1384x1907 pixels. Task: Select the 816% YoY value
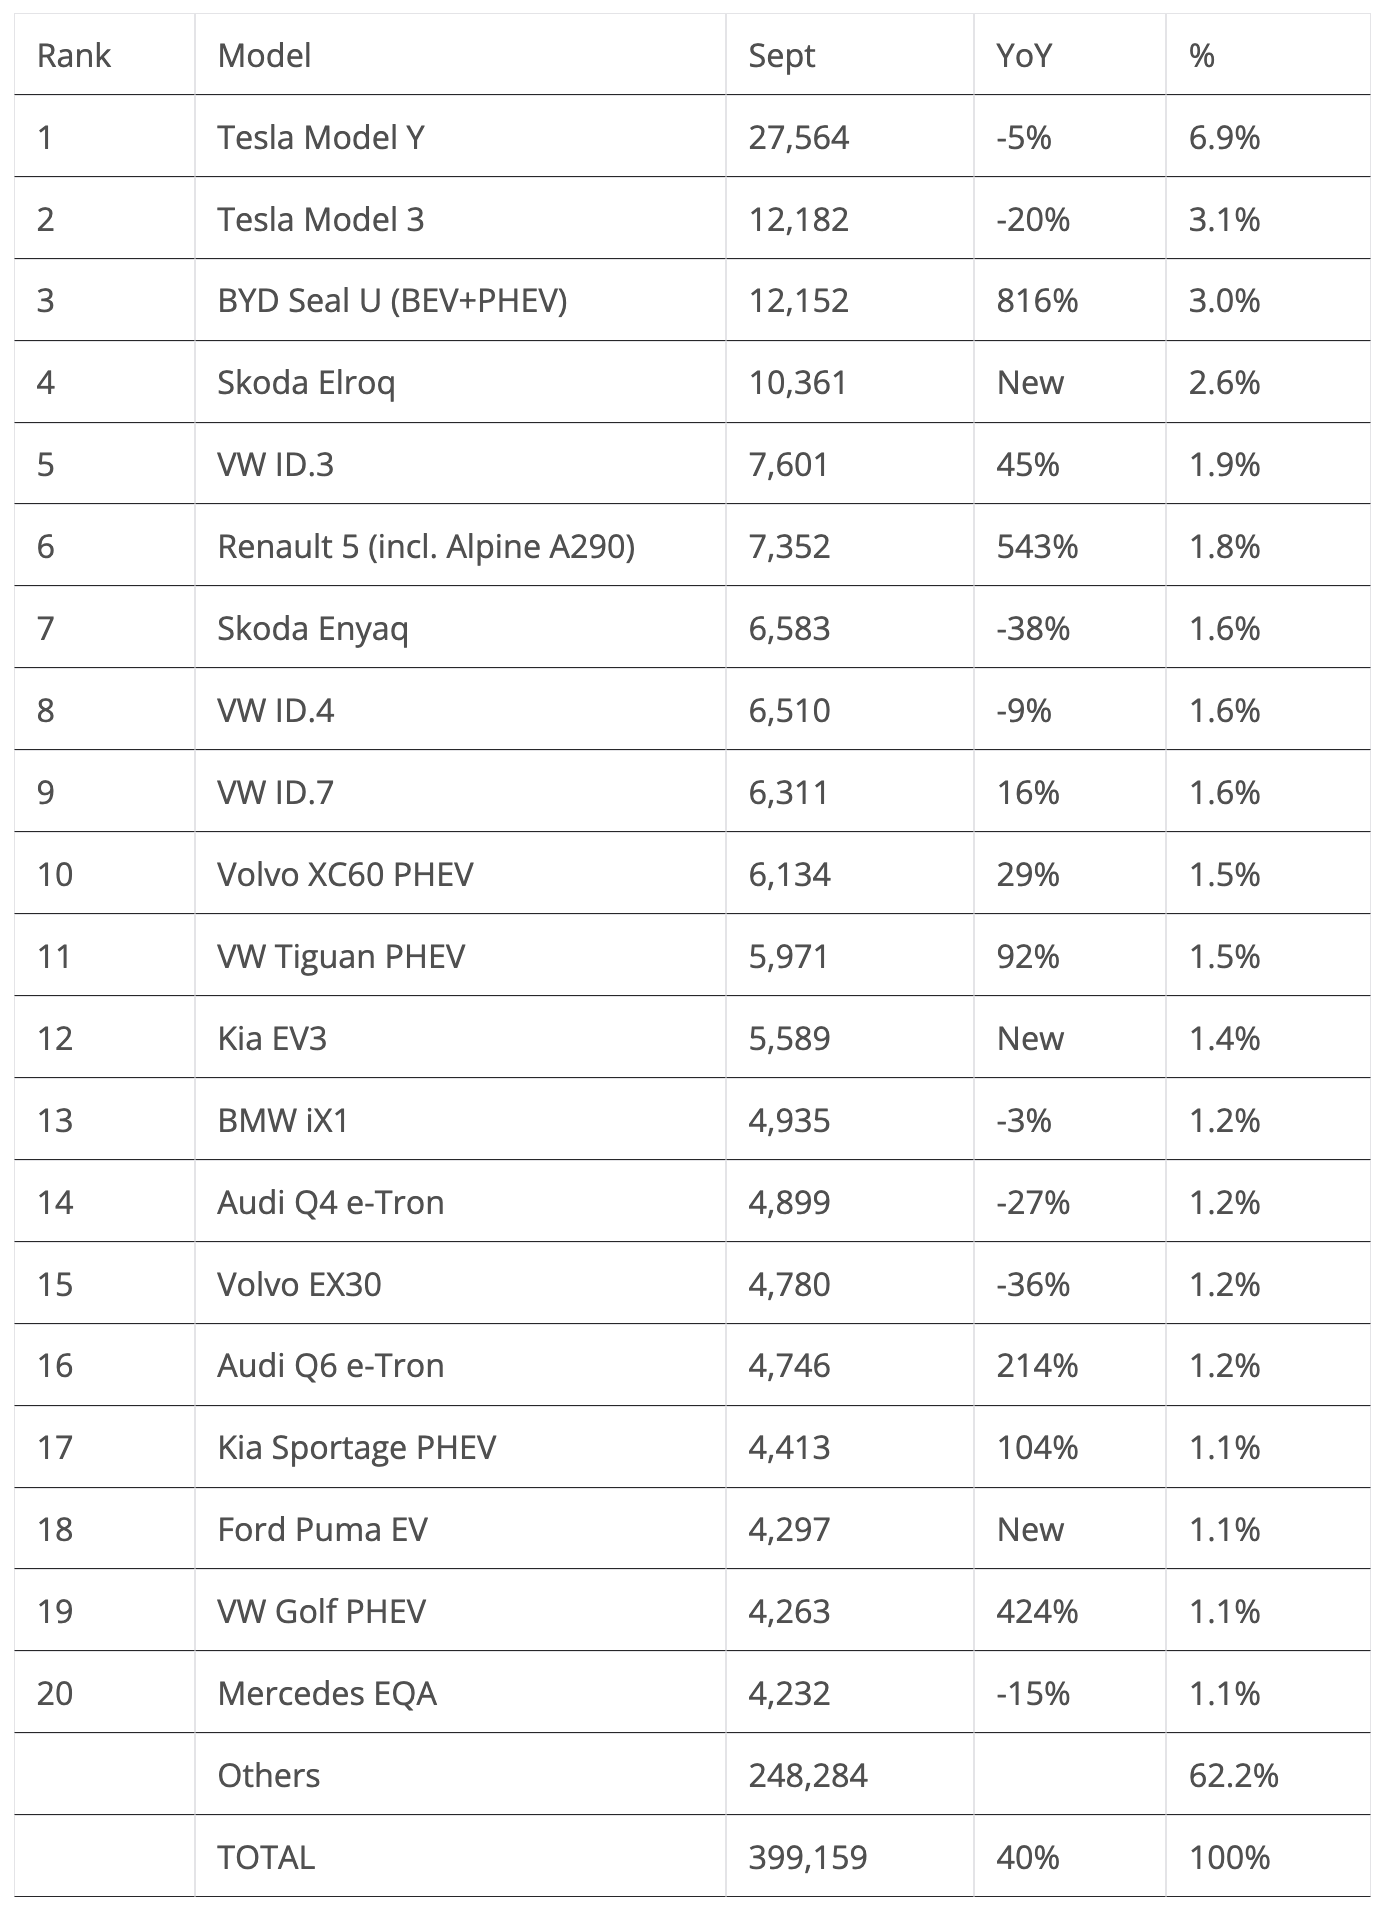pos(1037,301)
